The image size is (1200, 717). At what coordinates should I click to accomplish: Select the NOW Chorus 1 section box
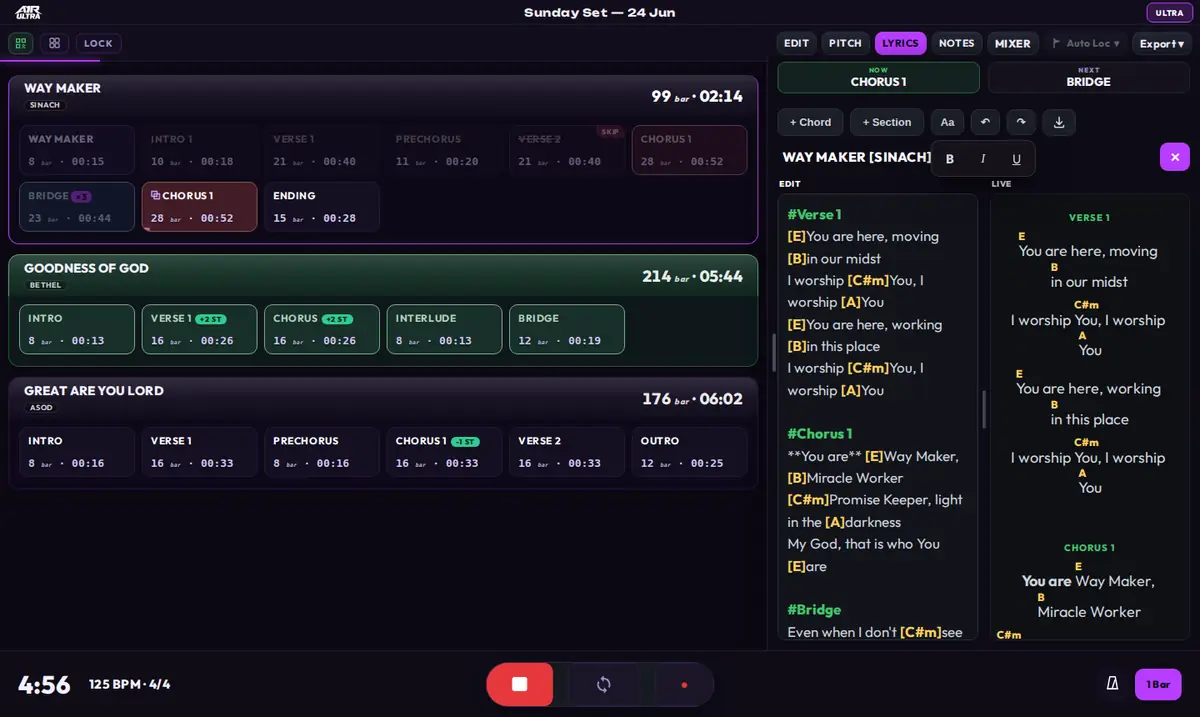878,77
